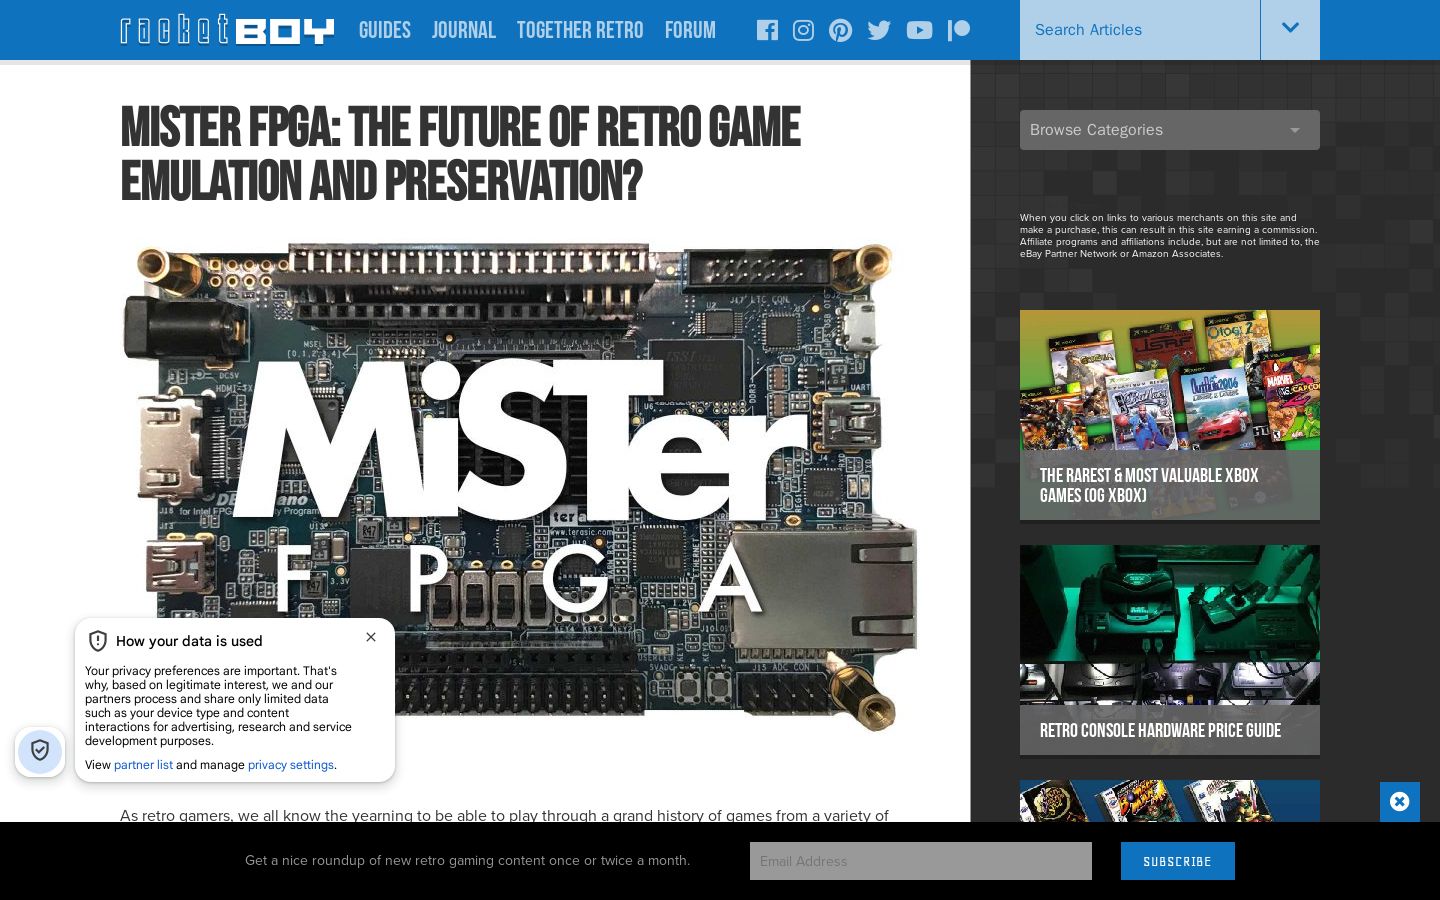
Task: Click the newsletter roundup description text
Action: [x=467, y=861]
